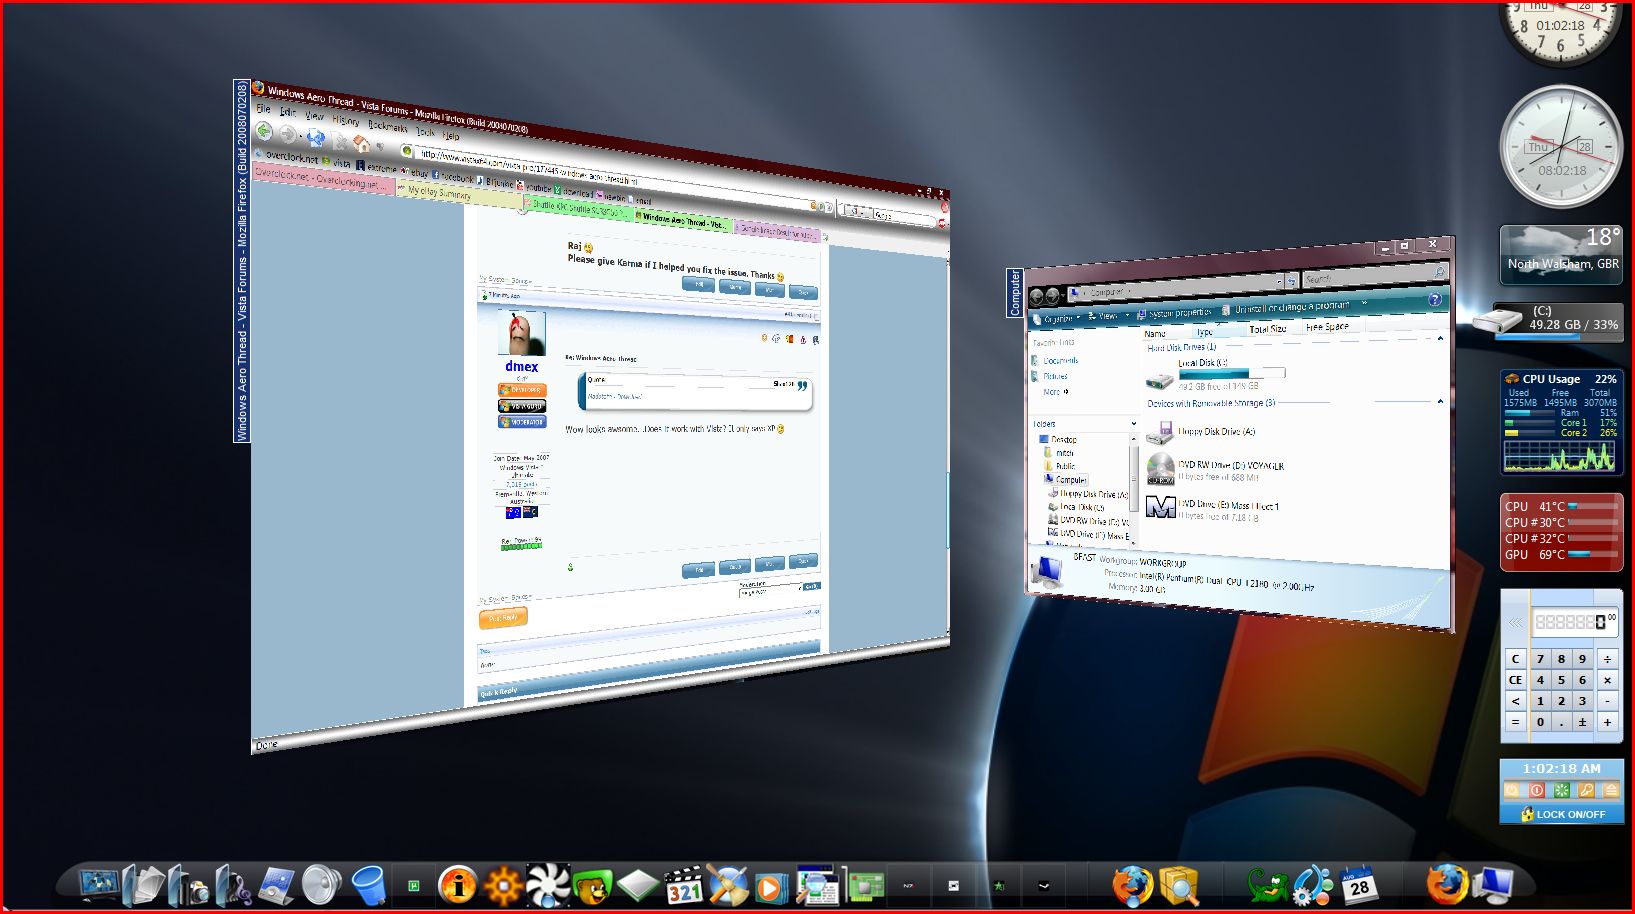This screenshot has width=1635, height=914.
Task: Click the equals key on calculator gadget
Action: pos(1515,722)
